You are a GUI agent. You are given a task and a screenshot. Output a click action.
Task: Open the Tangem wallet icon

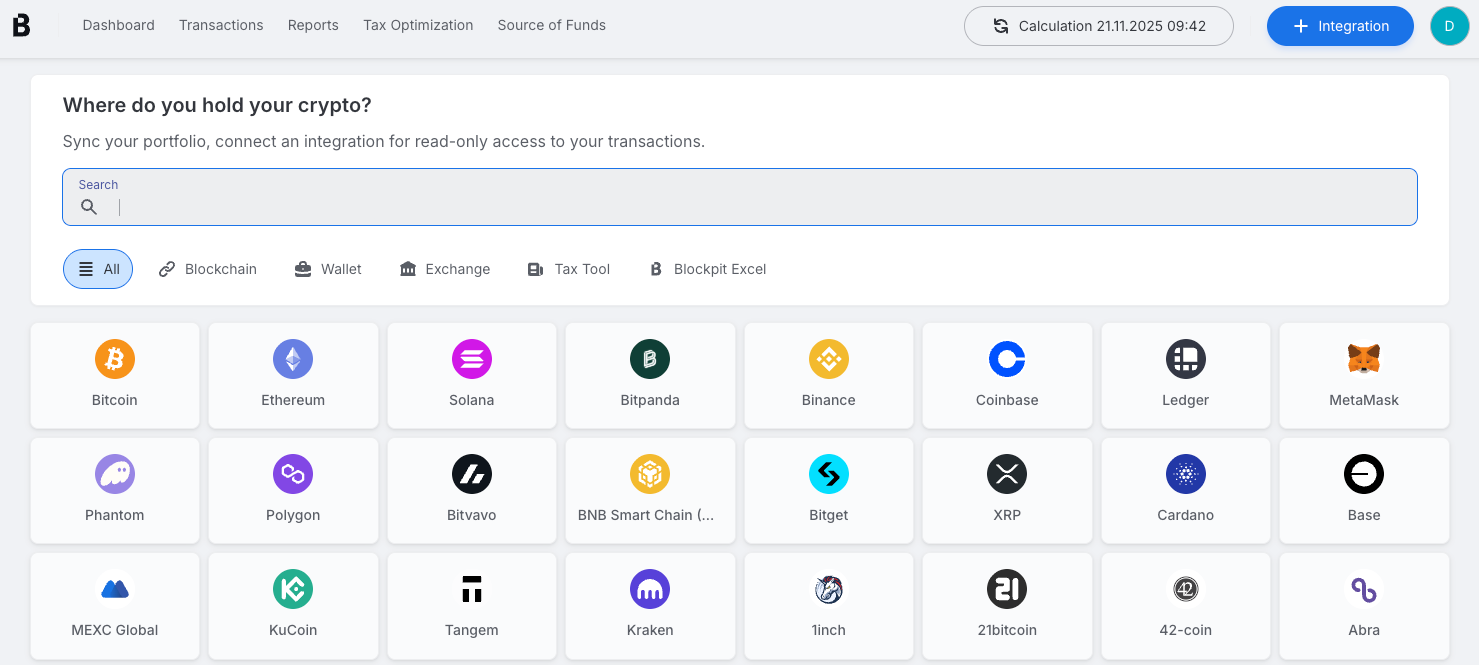click(x=472, y=589)
